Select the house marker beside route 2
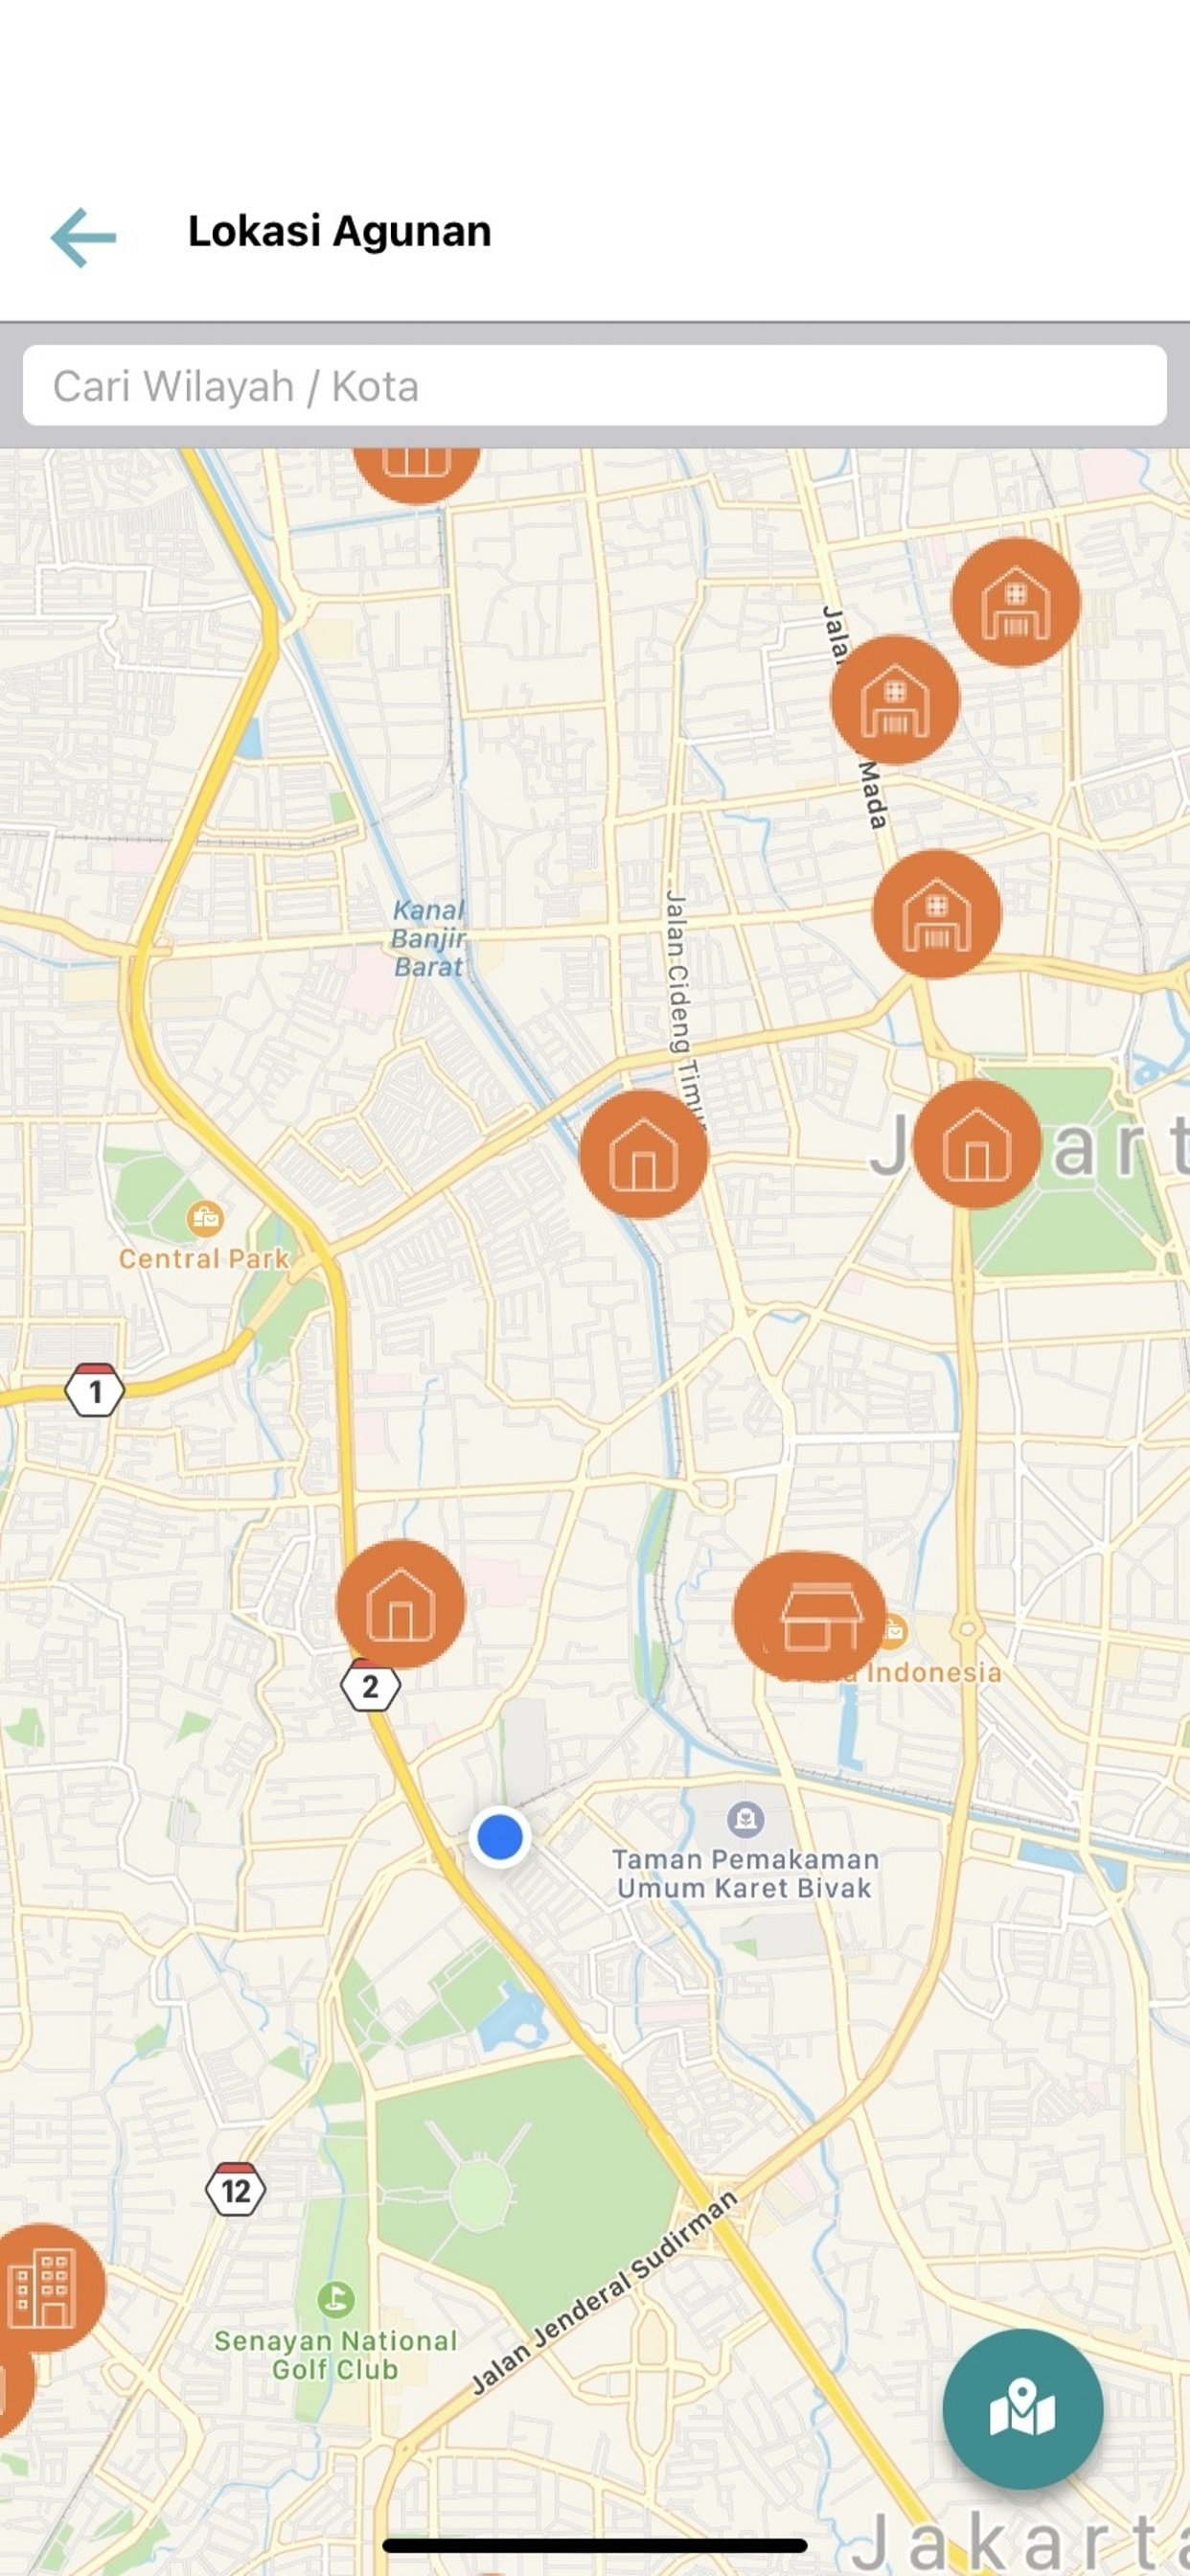Viewport: 1190px width, 2576px height. coord(401,1604)
